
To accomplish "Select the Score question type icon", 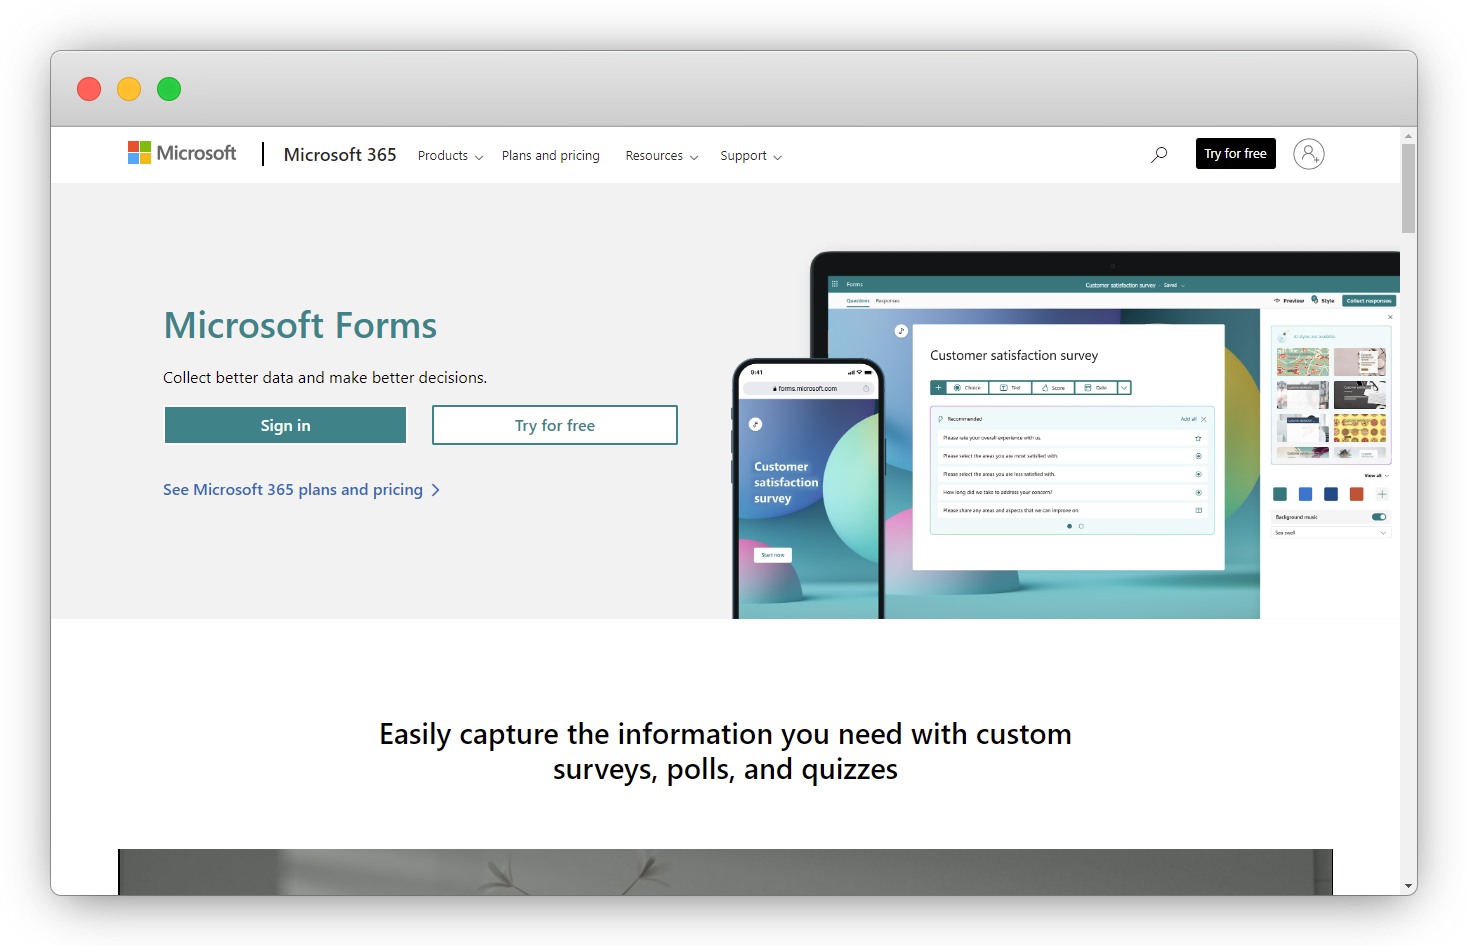I will (1045, 388).
